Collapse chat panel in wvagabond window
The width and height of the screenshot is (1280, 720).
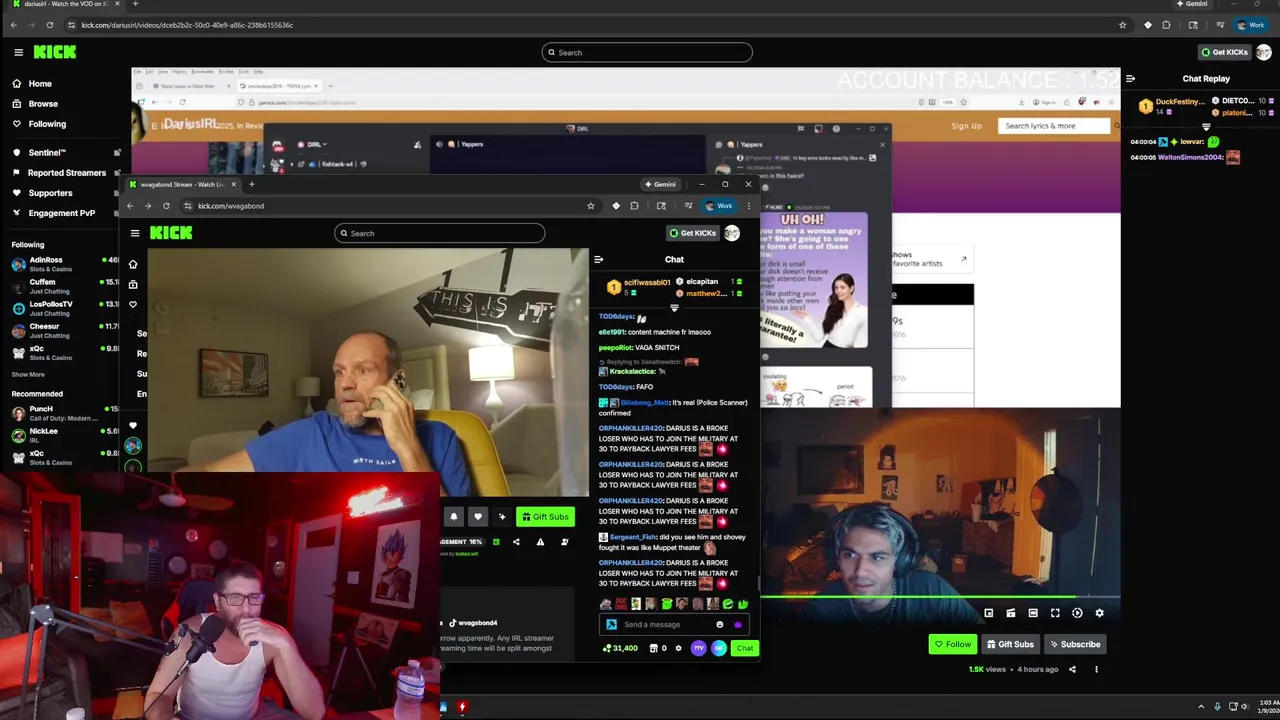point(598,260)
